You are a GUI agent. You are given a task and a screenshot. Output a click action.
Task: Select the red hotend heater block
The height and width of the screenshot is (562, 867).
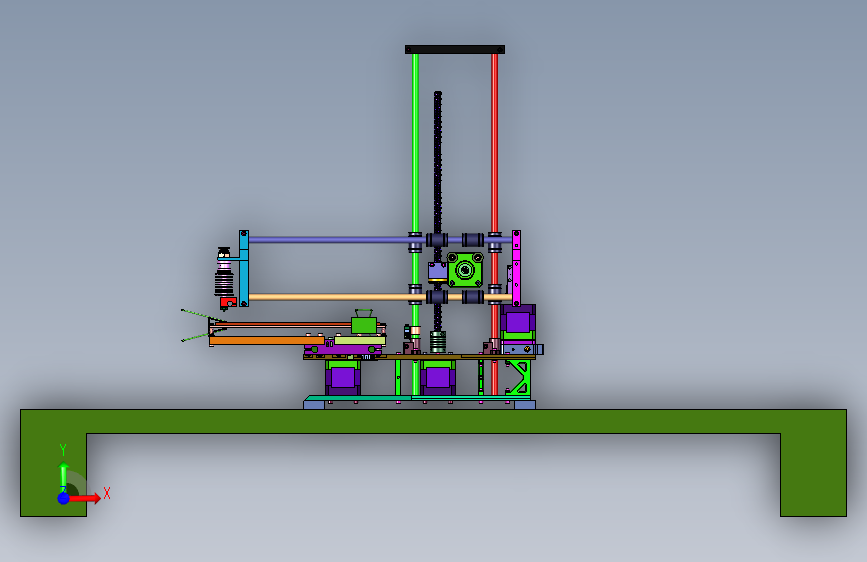[228, 303]
